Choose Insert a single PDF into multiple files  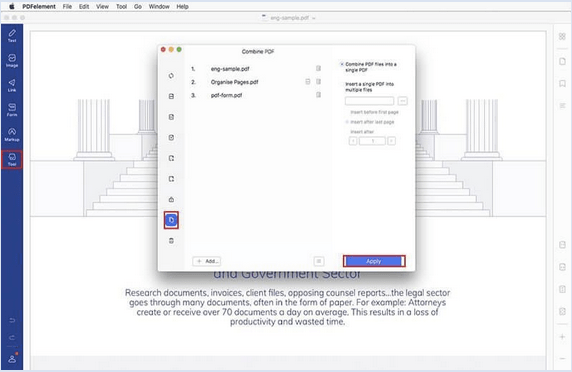click(369, 87)
